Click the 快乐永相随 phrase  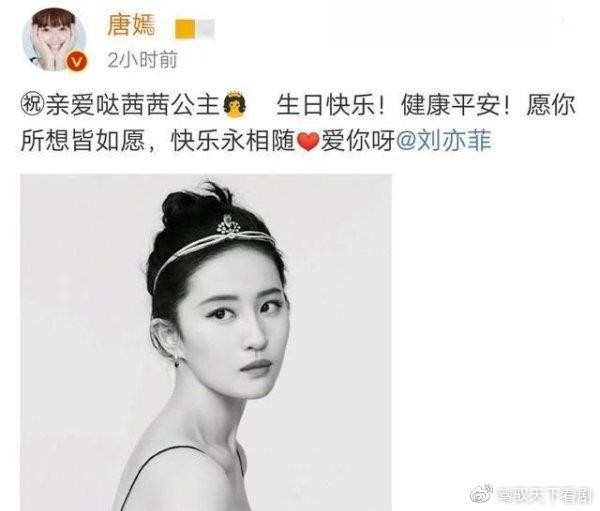(234, 141)
